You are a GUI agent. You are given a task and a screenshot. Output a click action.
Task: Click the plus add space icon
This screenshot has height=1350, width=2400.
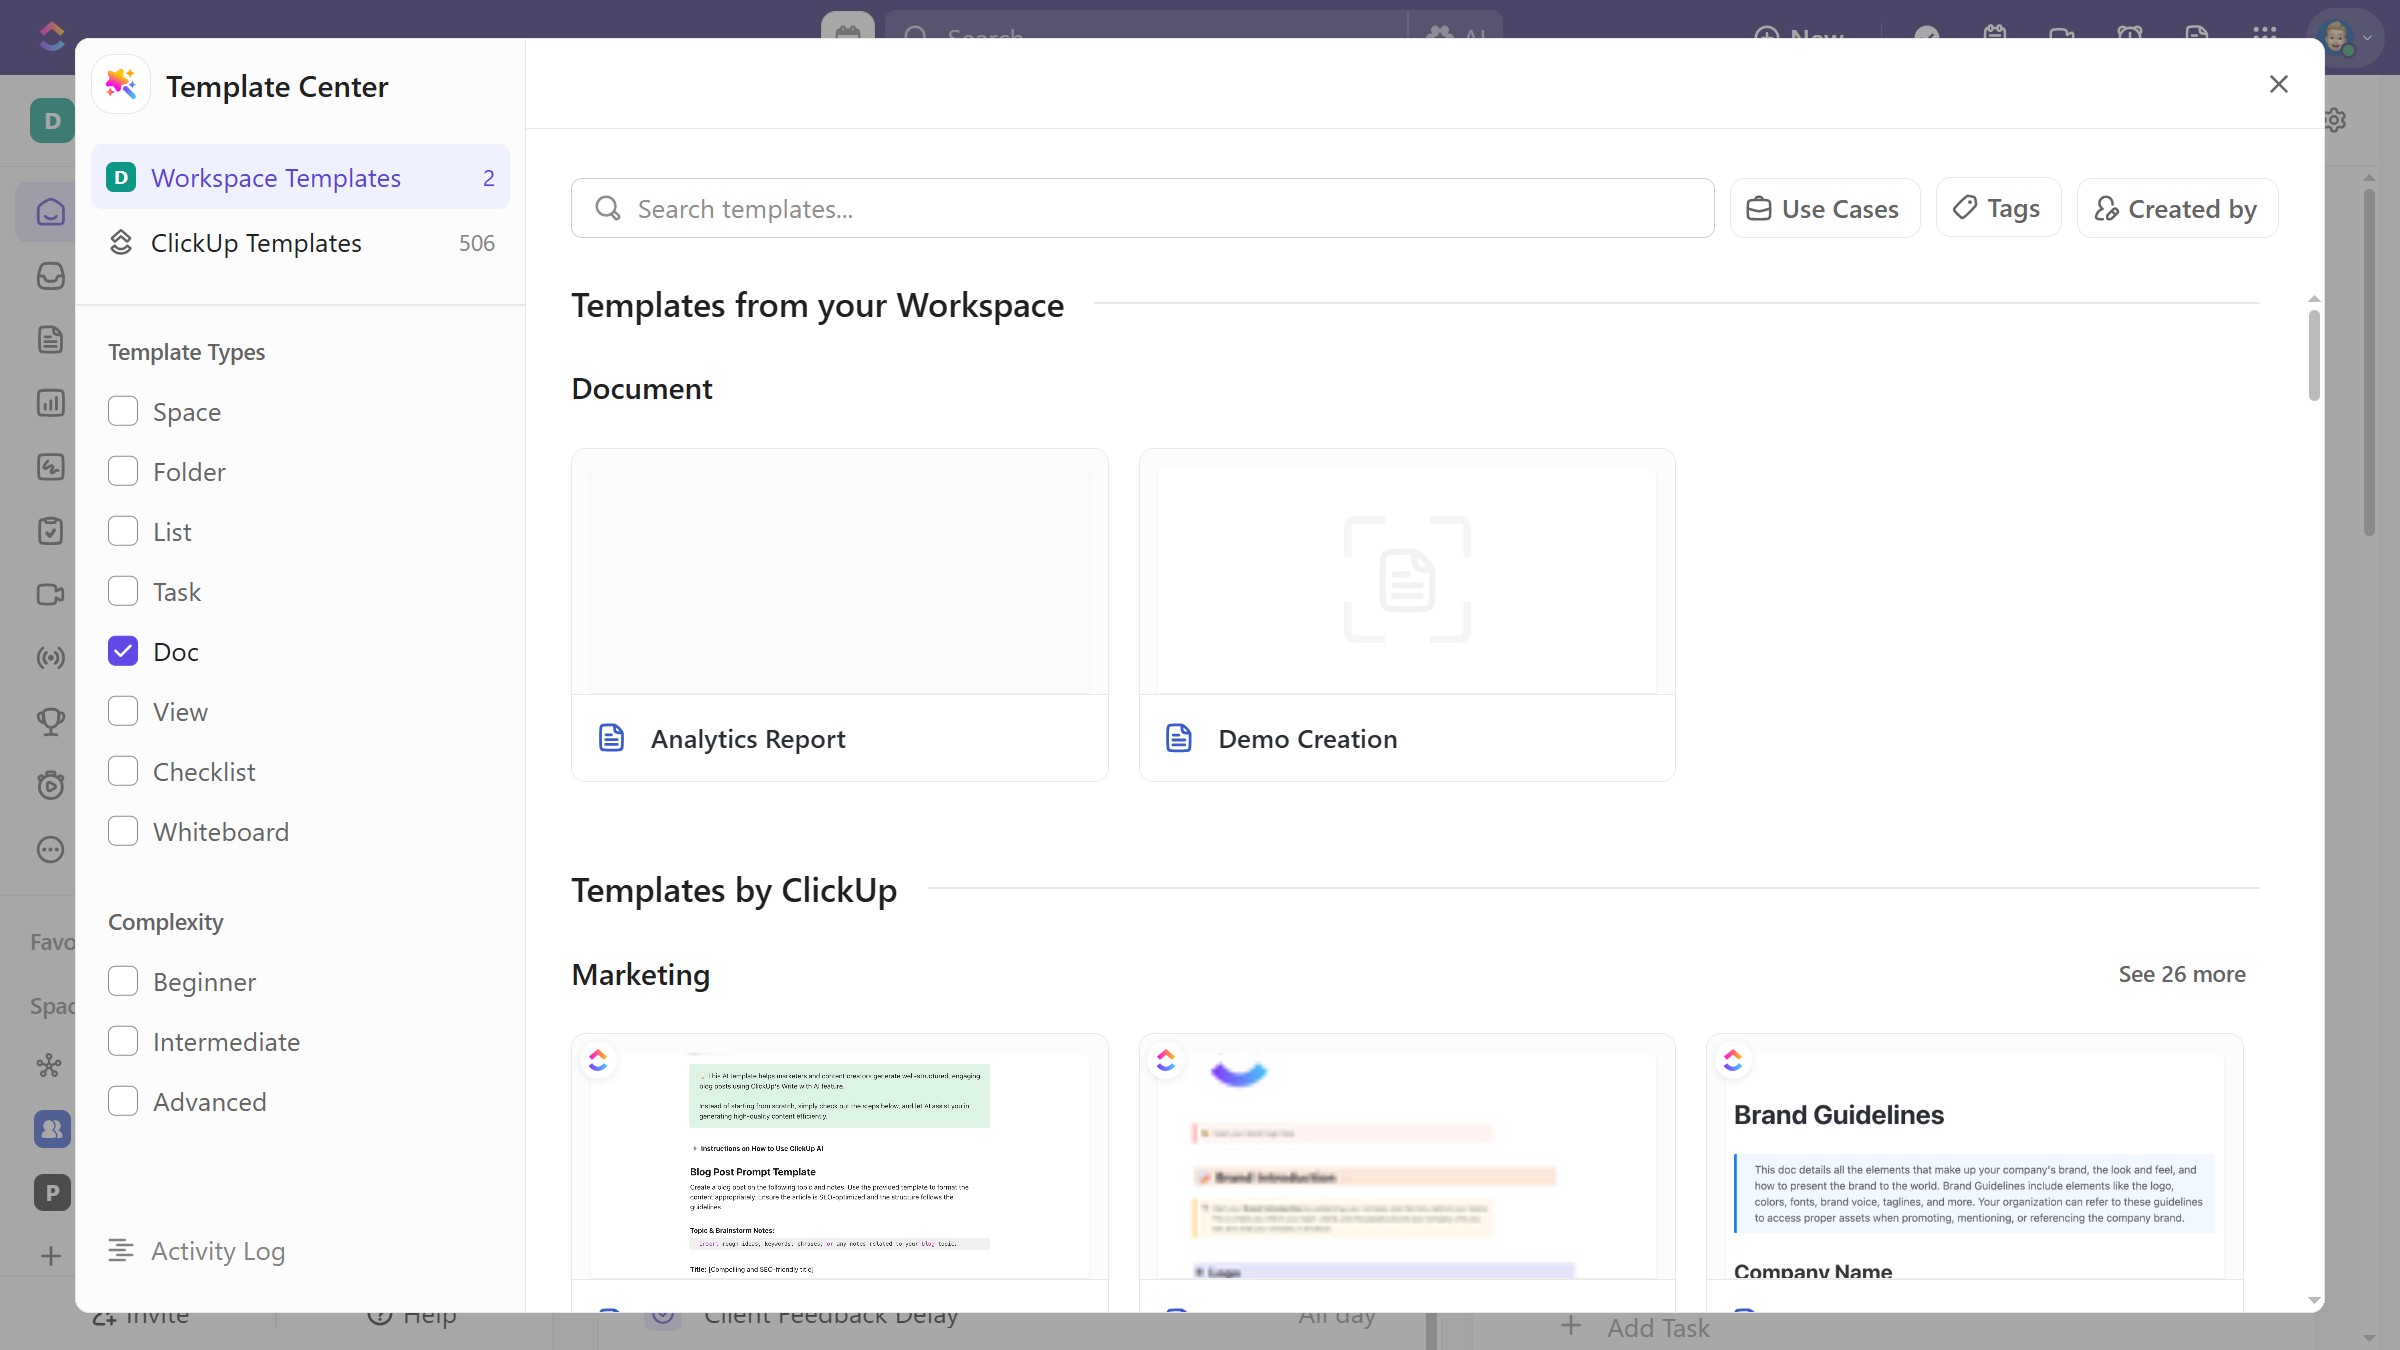point(51,1257)
